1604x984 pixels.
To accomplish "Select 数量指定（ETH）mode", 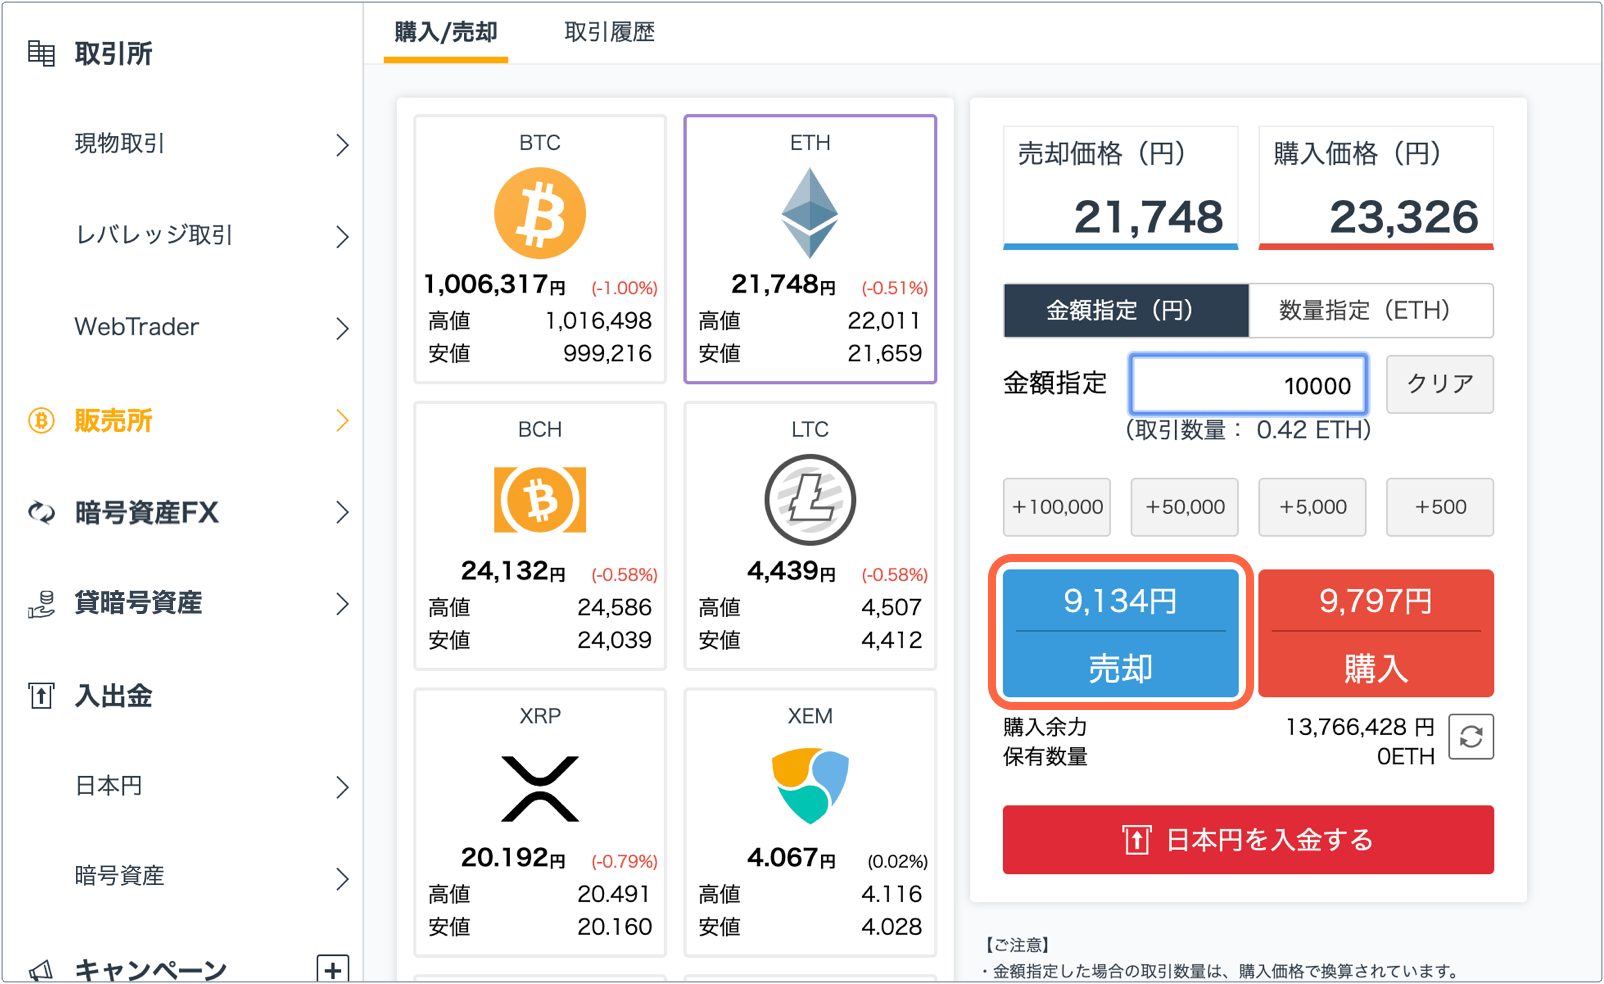I will pos(1371,311).
